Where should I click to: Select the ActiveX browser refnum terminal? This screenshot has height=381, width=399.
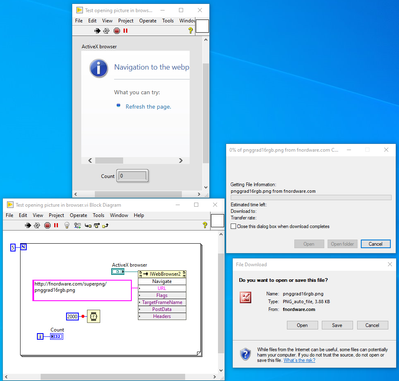point(117,272)
